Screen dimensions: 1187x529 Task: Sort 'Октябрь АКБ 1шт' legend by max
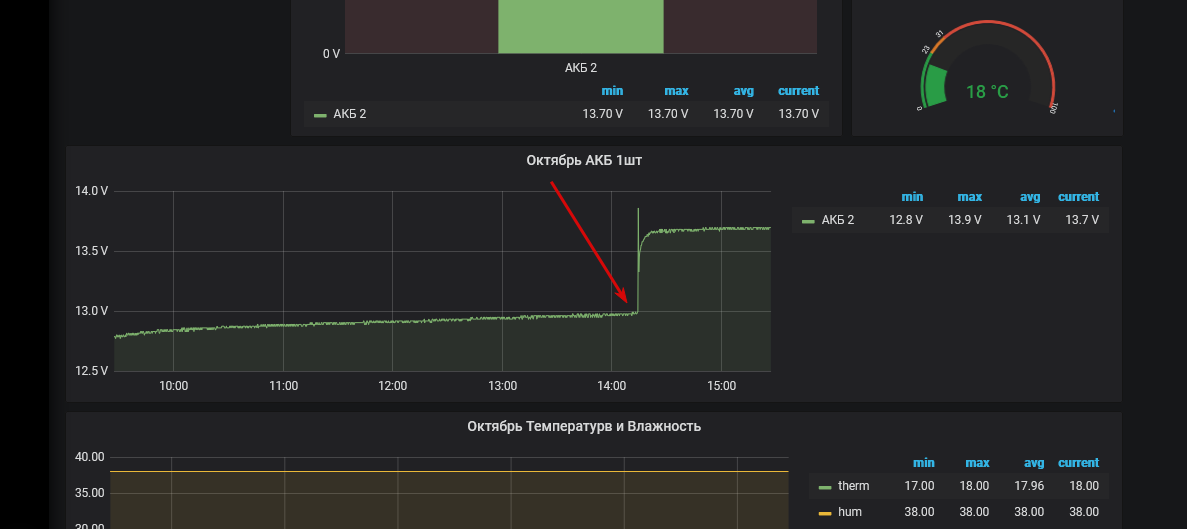pyautogui.click(x=969, y=197)
